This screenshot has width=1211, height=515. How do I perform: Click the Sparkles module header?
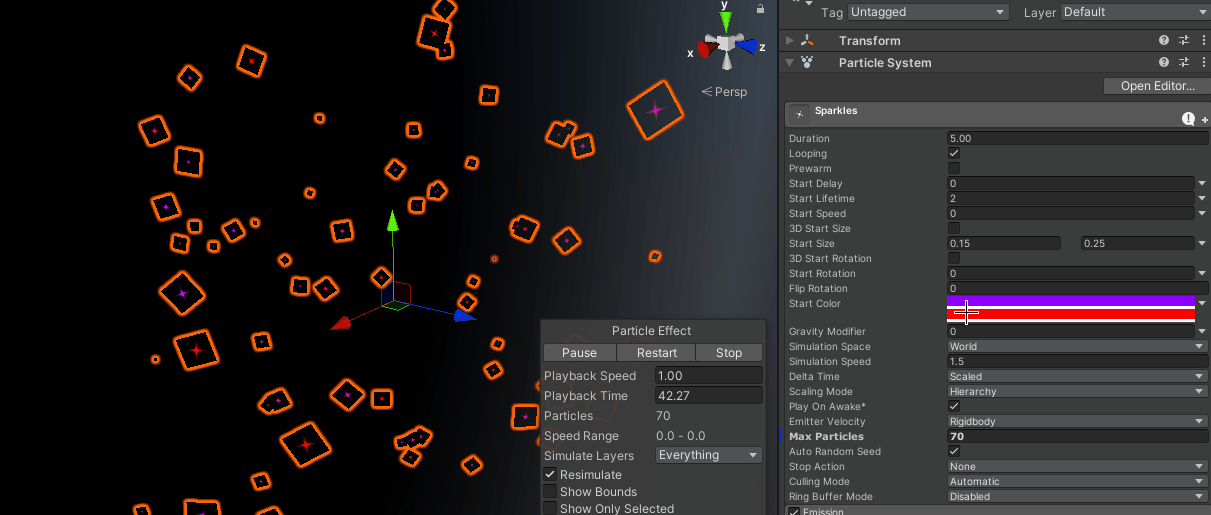[997, 115]
